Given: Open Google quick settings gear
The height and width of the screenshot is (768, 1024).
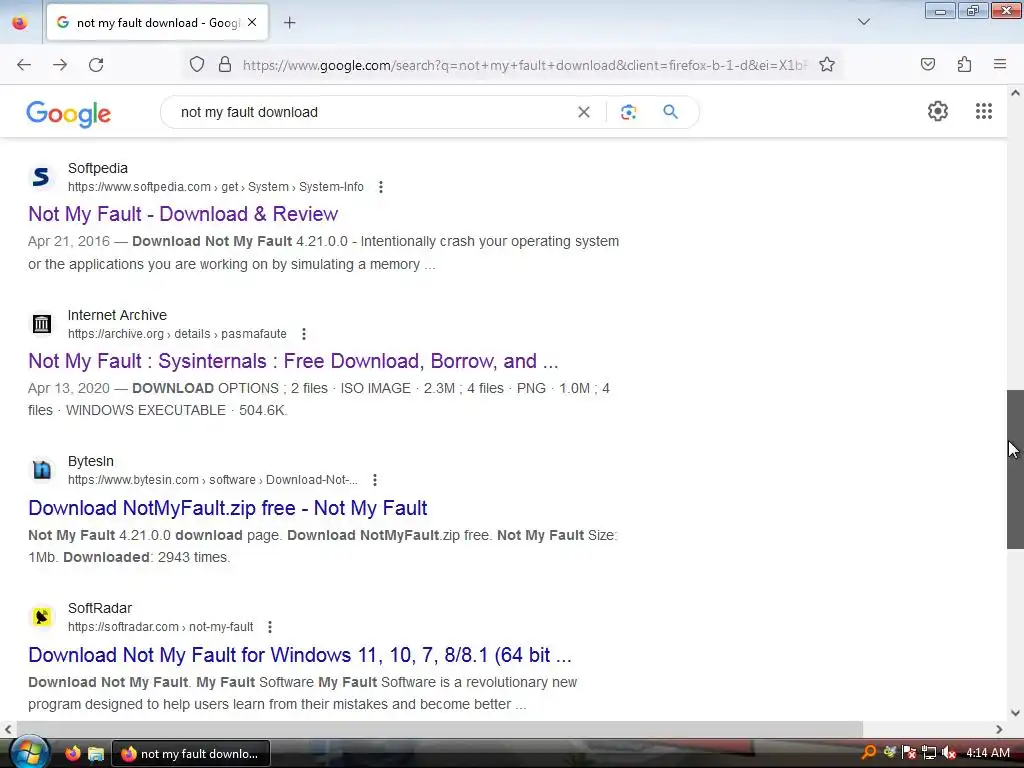Looking at the screenshot, I should tap(938, 111).
